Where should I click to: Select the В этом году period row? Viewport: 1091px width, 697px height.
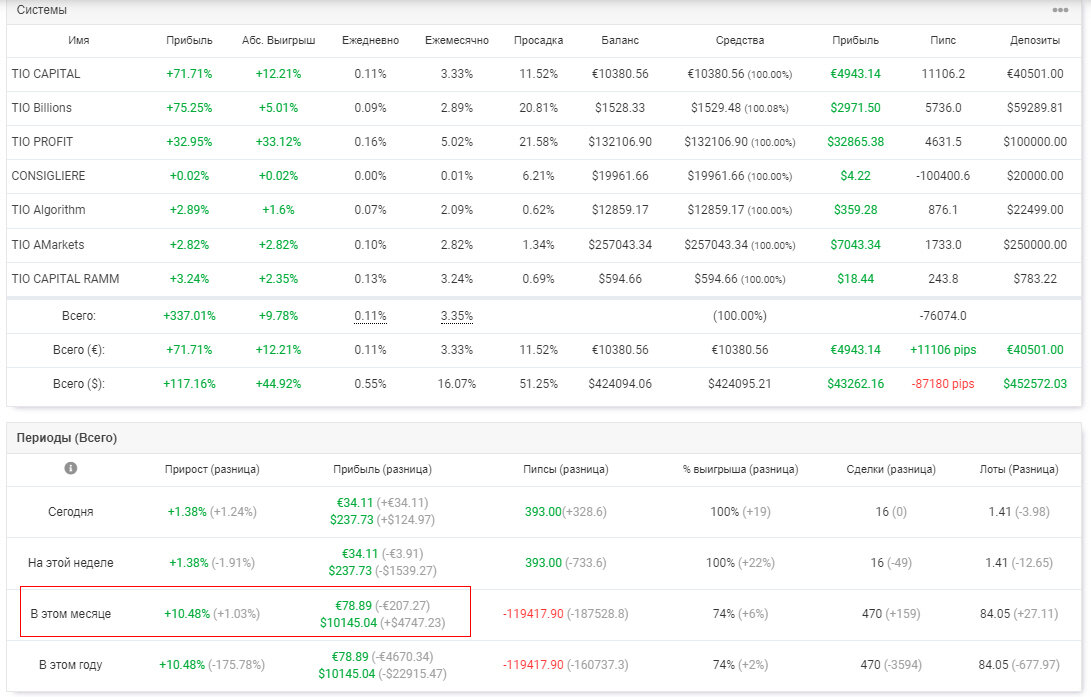[x=543, y=665]
